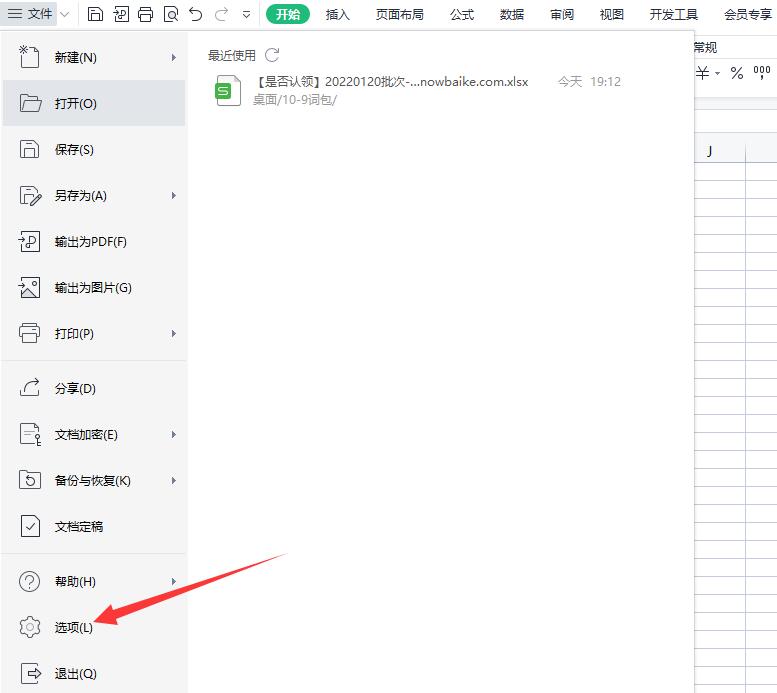Image resolution: width=777 pixels, height=693 pixels.
Task: Click the restore icon beside 备份与恢复(K)
Action: [29, 480]
